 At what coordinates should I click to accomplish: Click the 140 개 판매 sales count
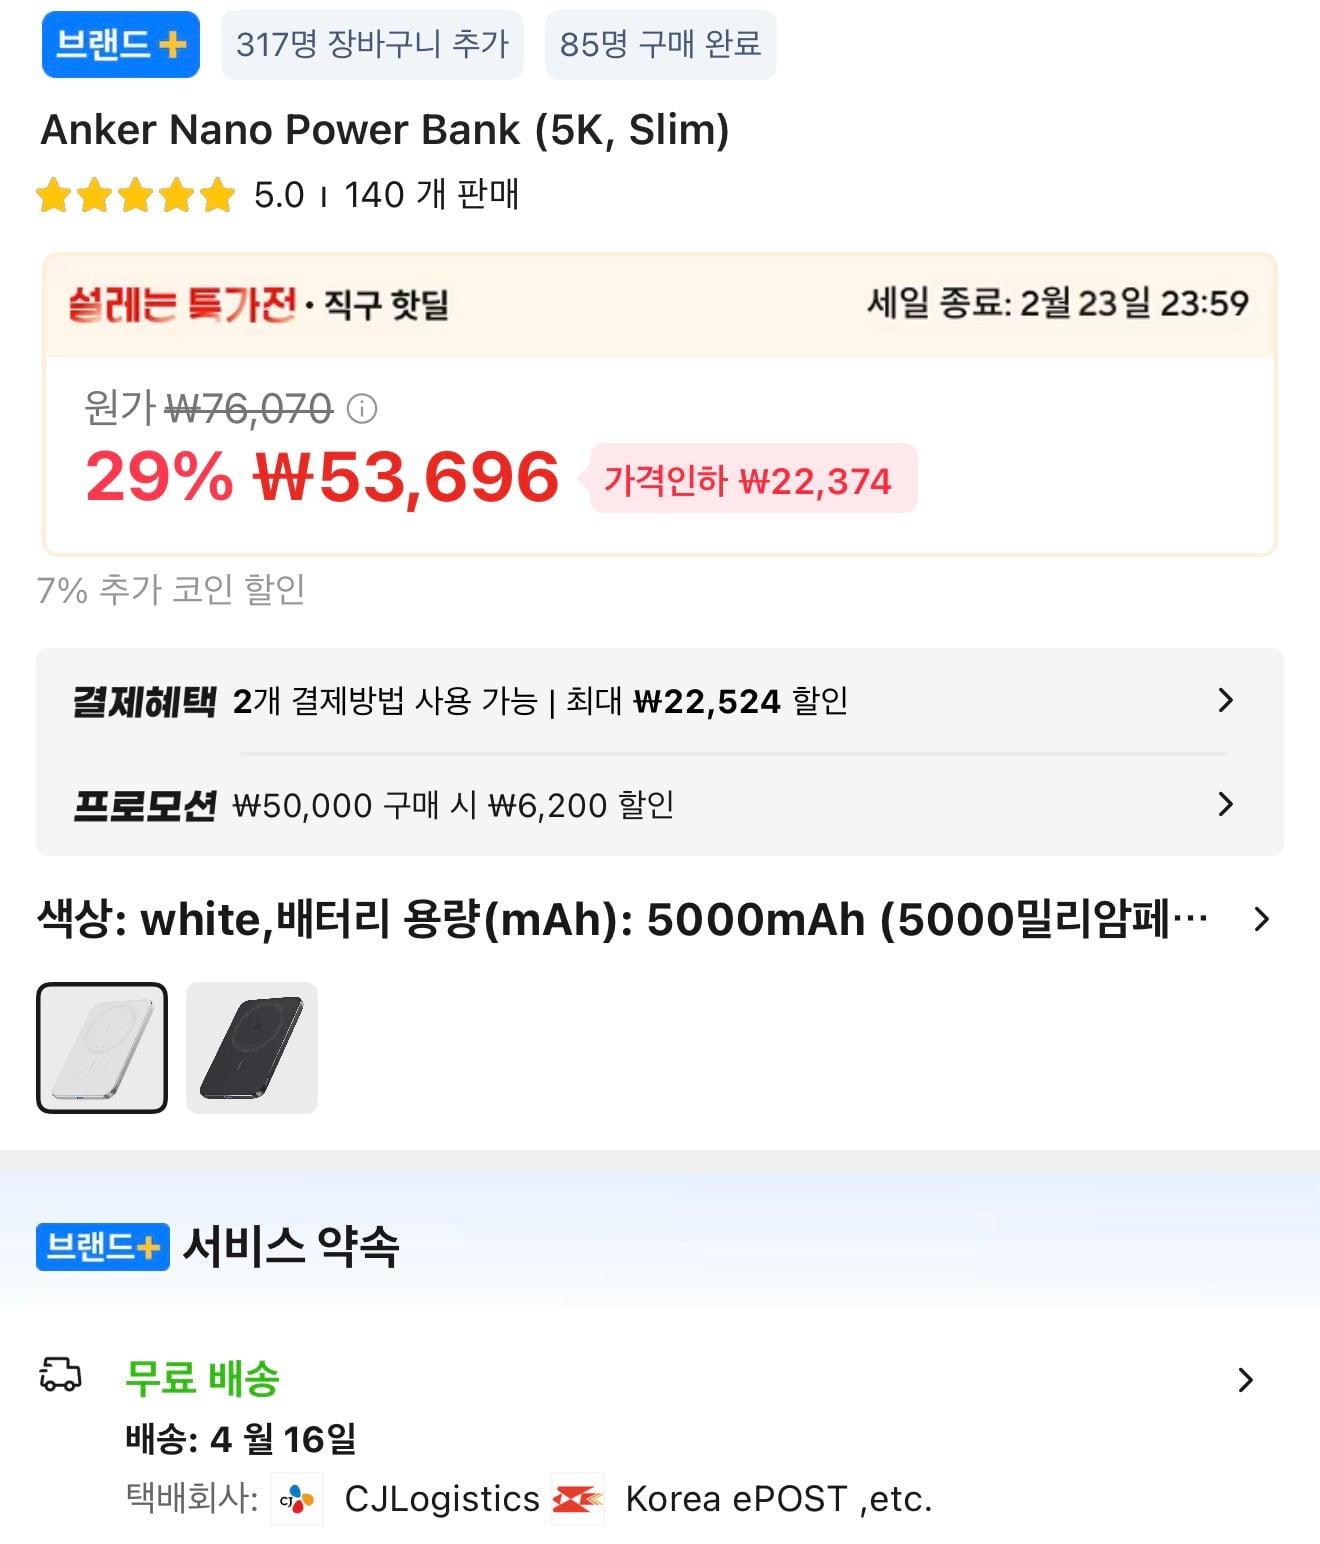click(x=431, y=195)
